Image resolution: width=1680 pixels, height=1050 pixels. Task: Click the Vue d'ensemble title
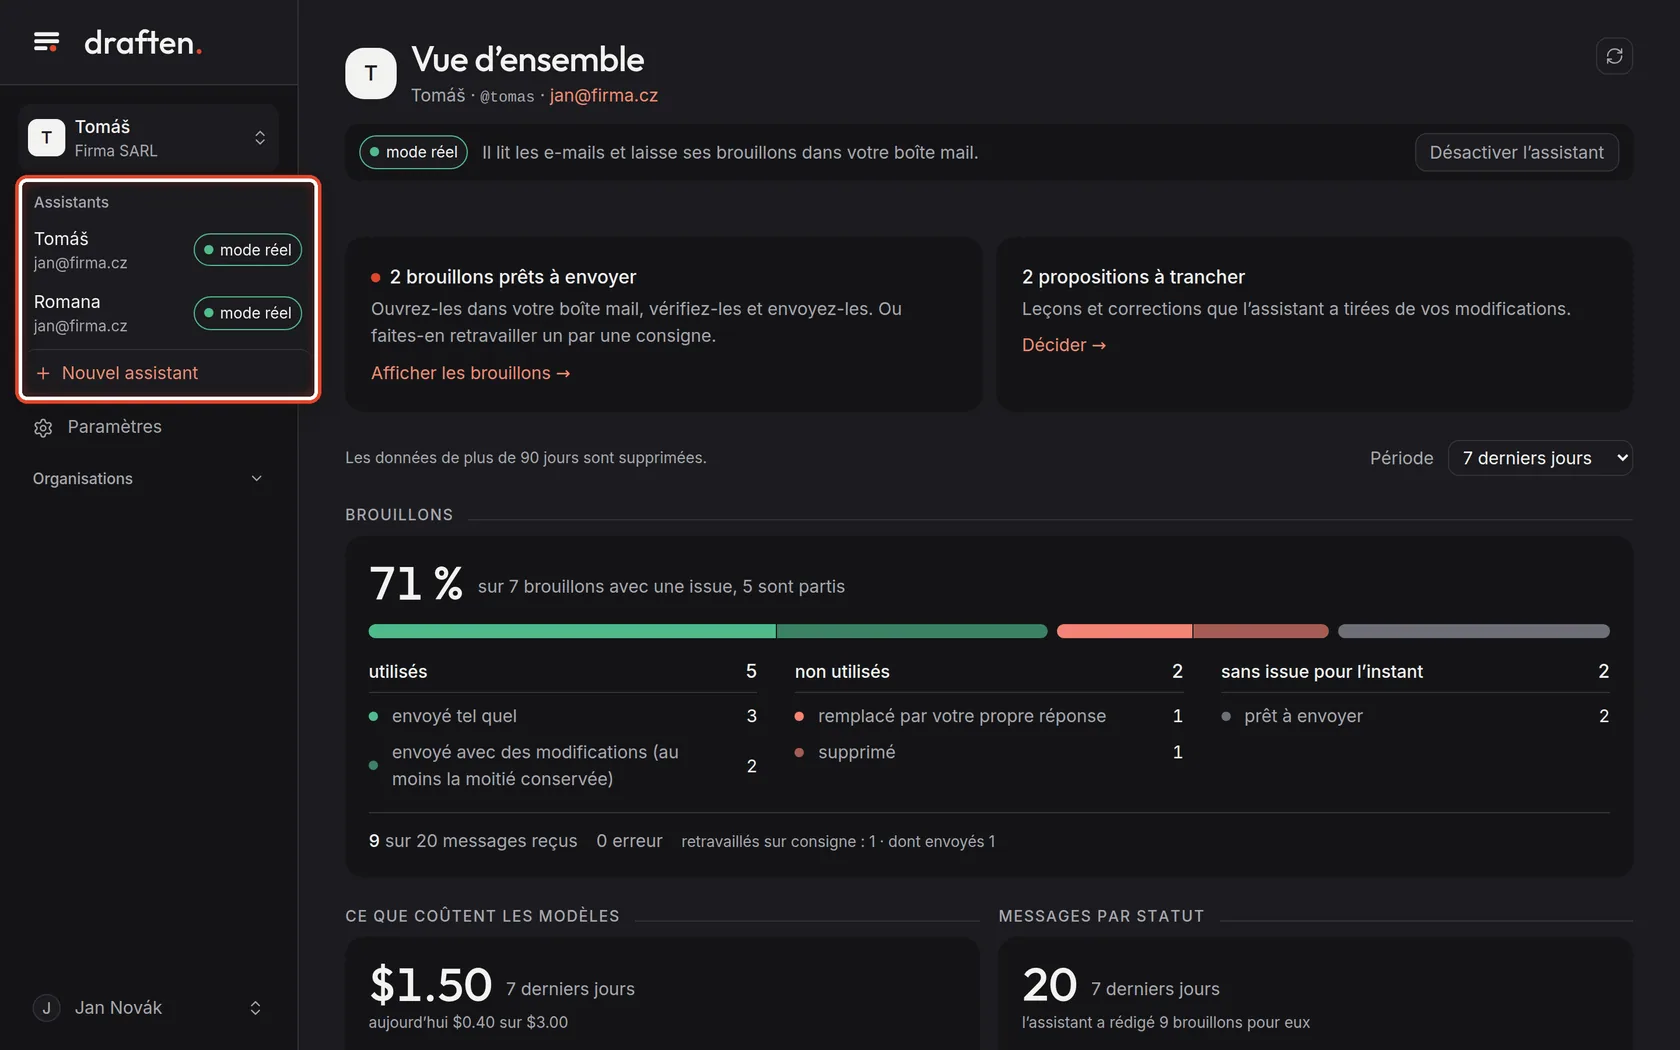(528, 60)
